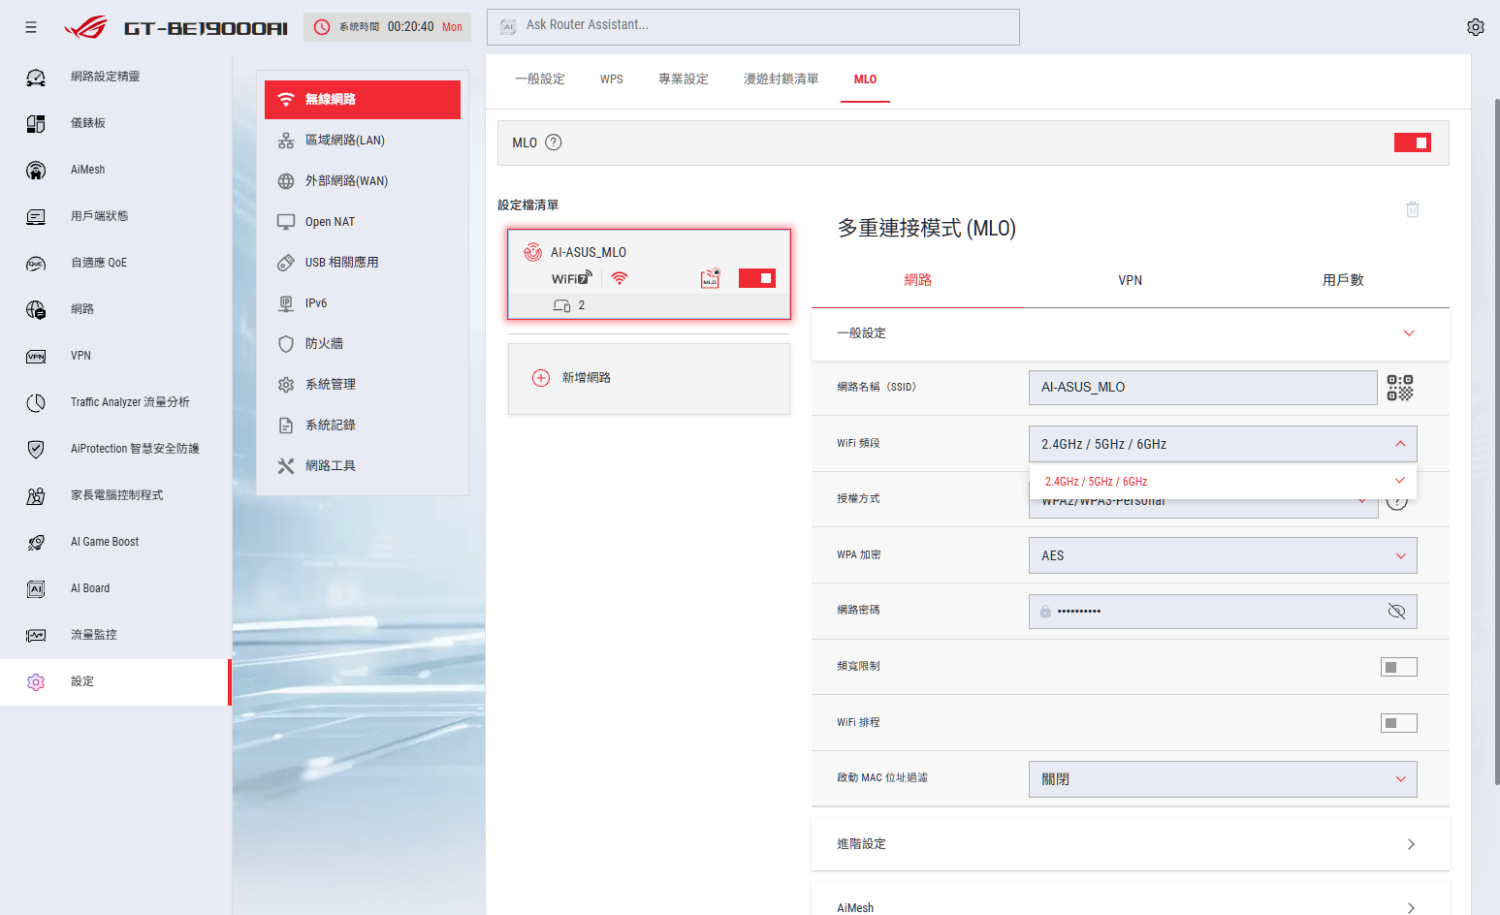This screenshot has height=915, width=1500.
Task: Click the firewall shield icon
Action: pos(286,343)
